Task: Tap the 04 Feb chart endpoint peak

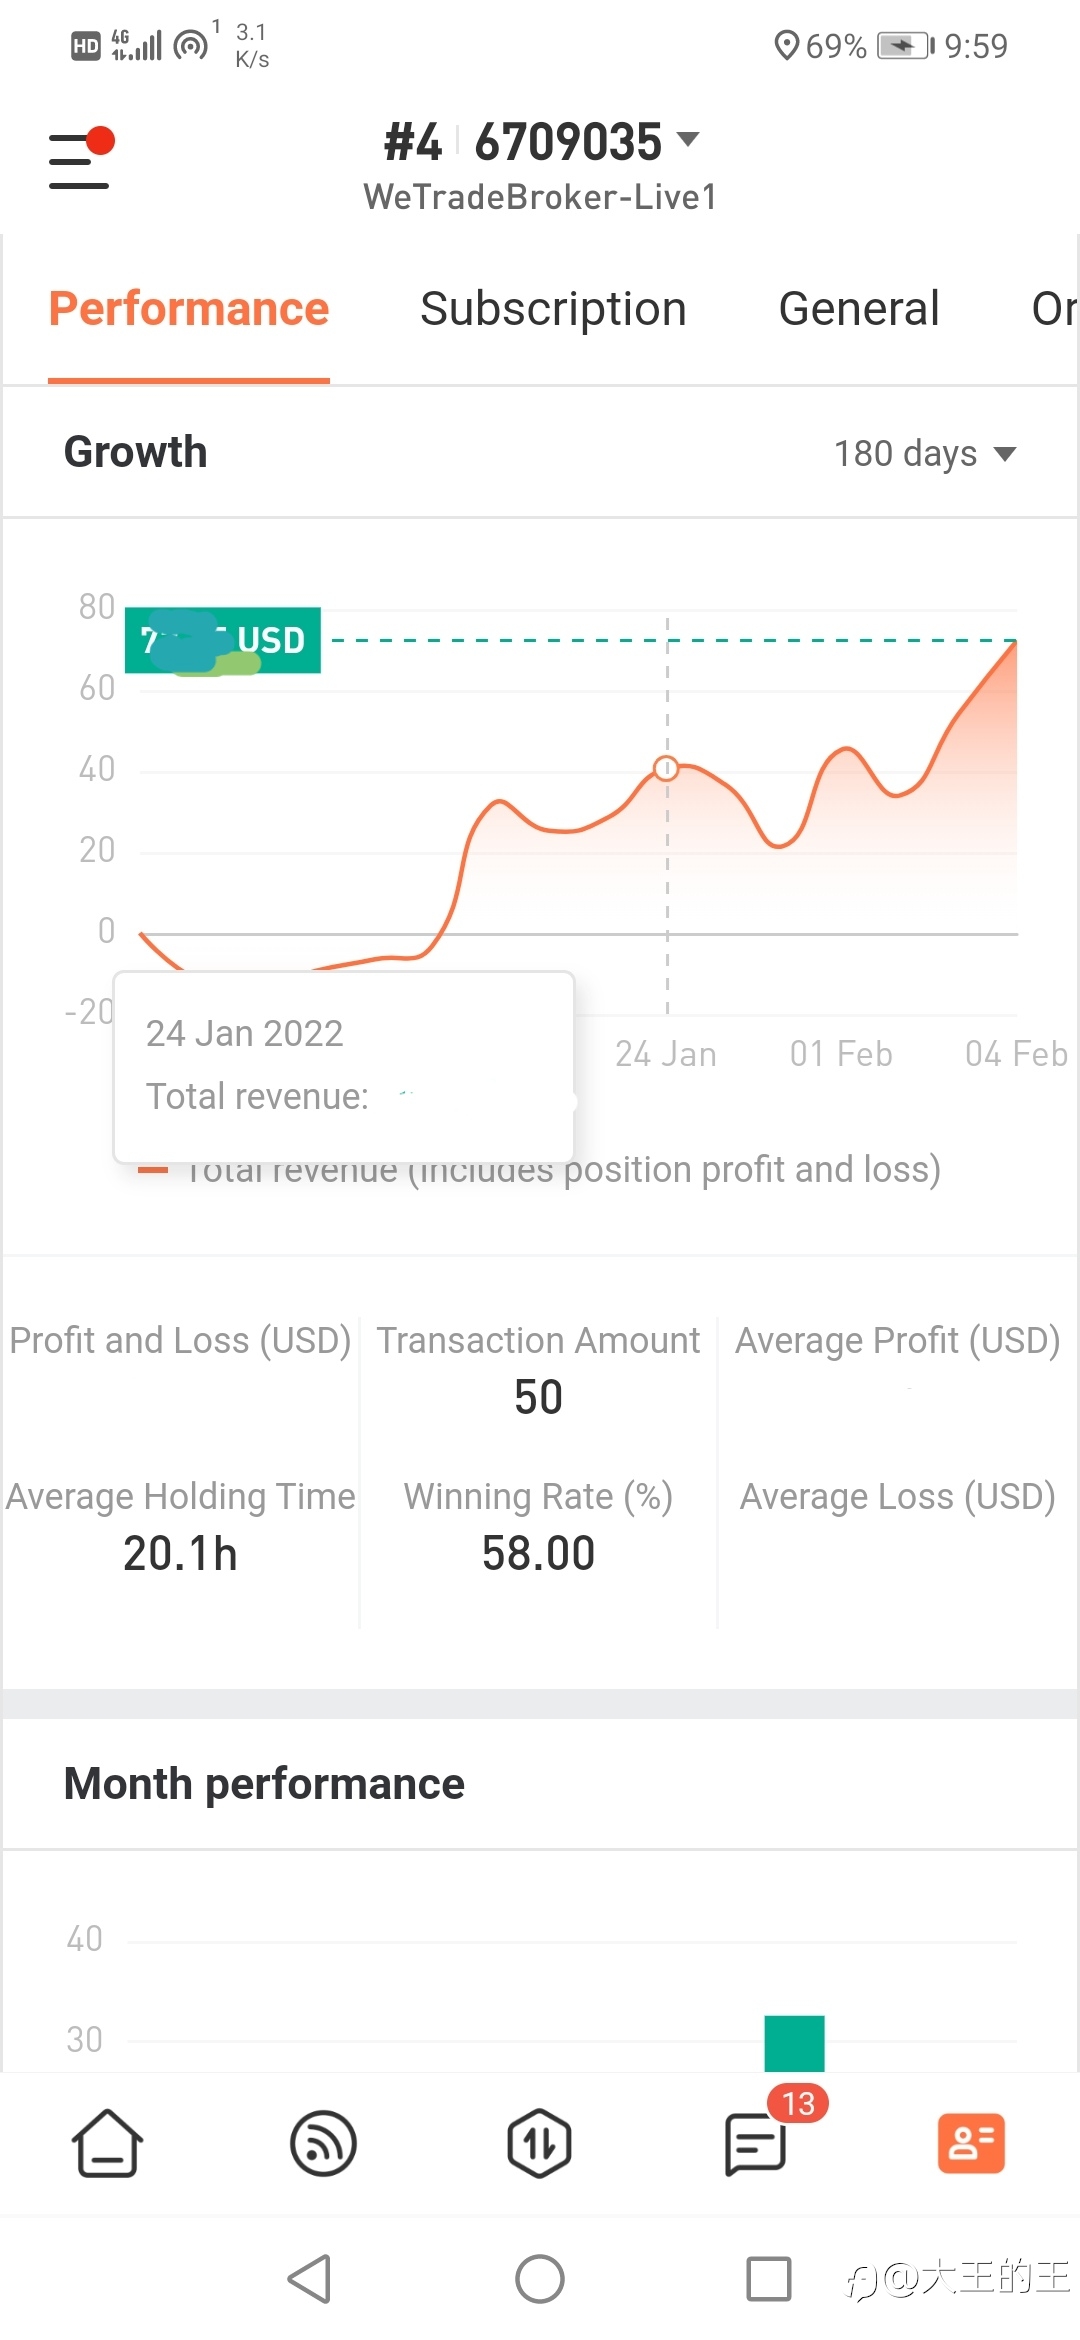Action: (x=1015, y=642)
